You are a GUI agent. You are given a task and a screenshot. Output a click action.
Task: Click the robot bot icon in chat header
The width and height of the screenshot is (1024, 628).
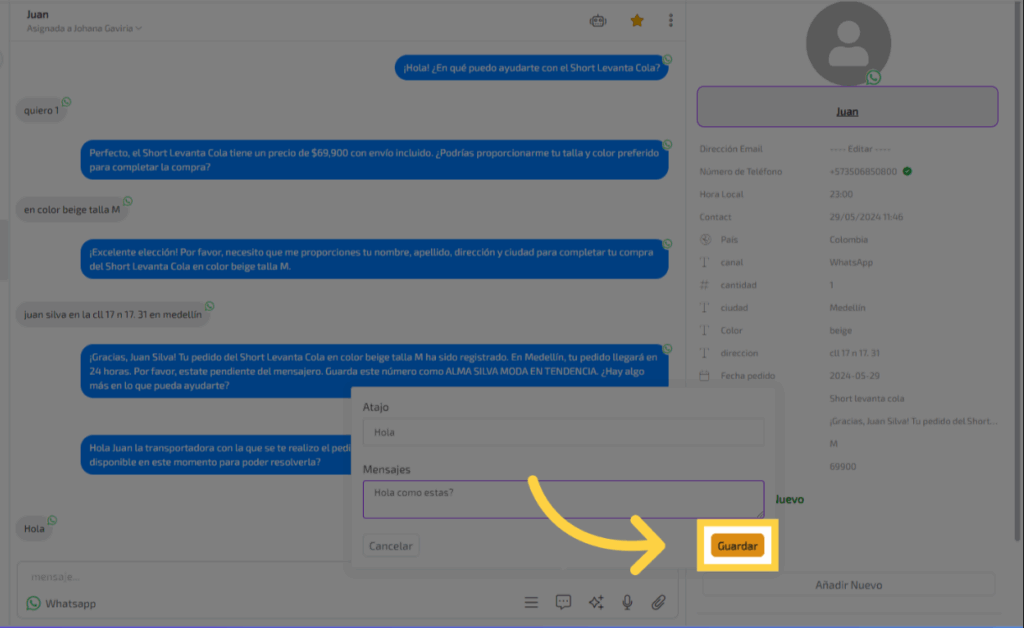(598, 20)
